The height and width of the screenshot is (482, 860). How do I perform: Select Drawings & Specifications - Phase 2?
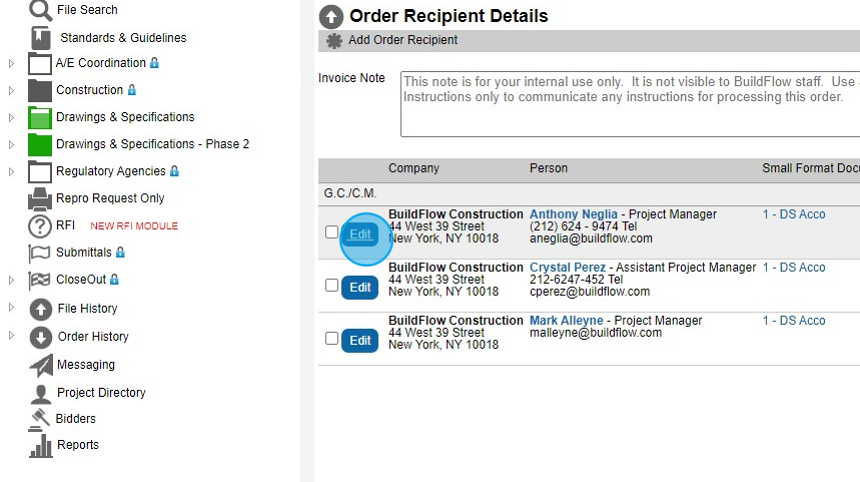tap(152, 144)
